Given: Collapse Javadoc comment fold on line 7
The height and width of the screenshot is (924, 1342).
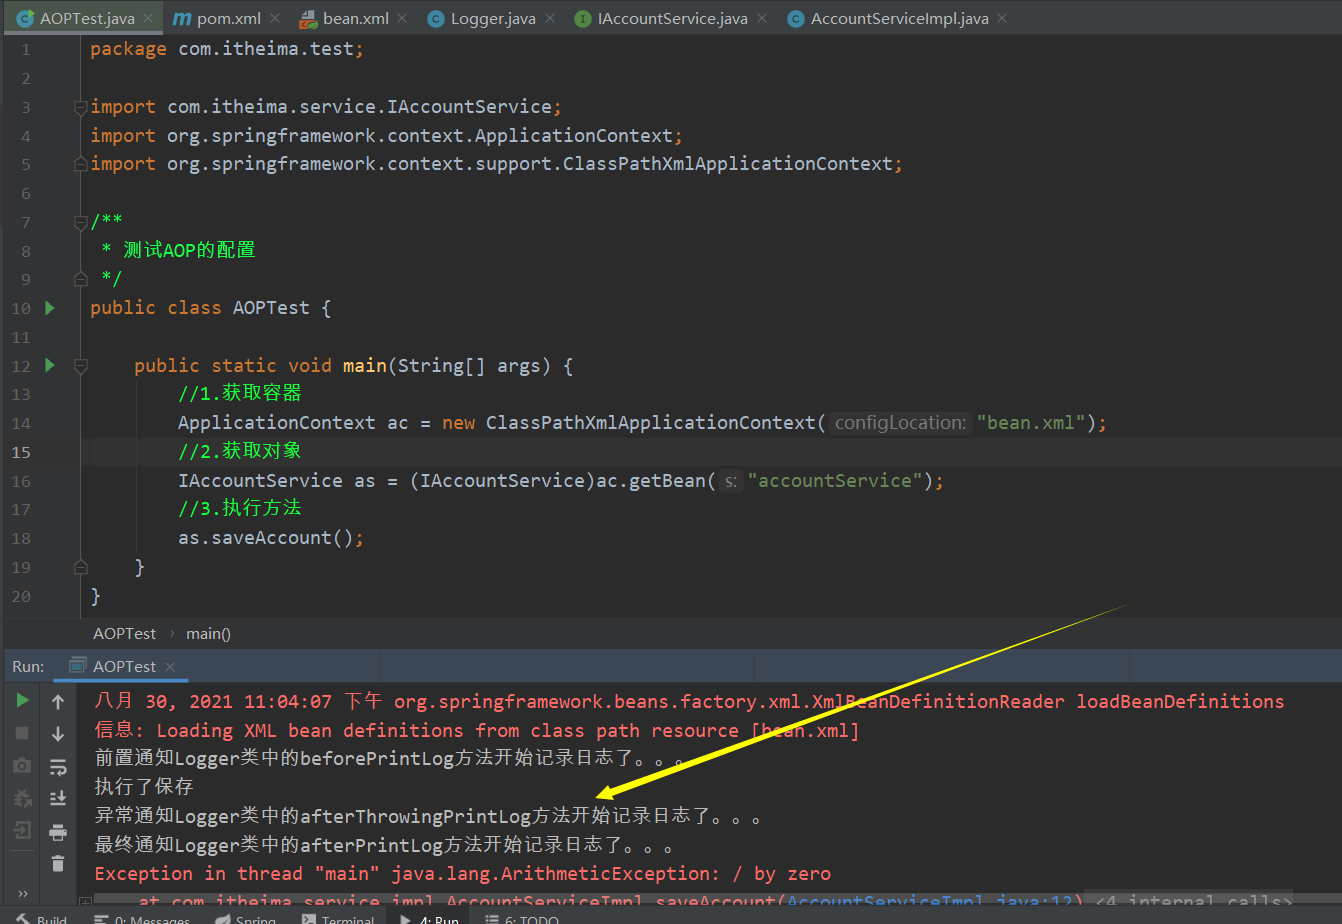Looking at the screenshot, I should coord(81,222).
